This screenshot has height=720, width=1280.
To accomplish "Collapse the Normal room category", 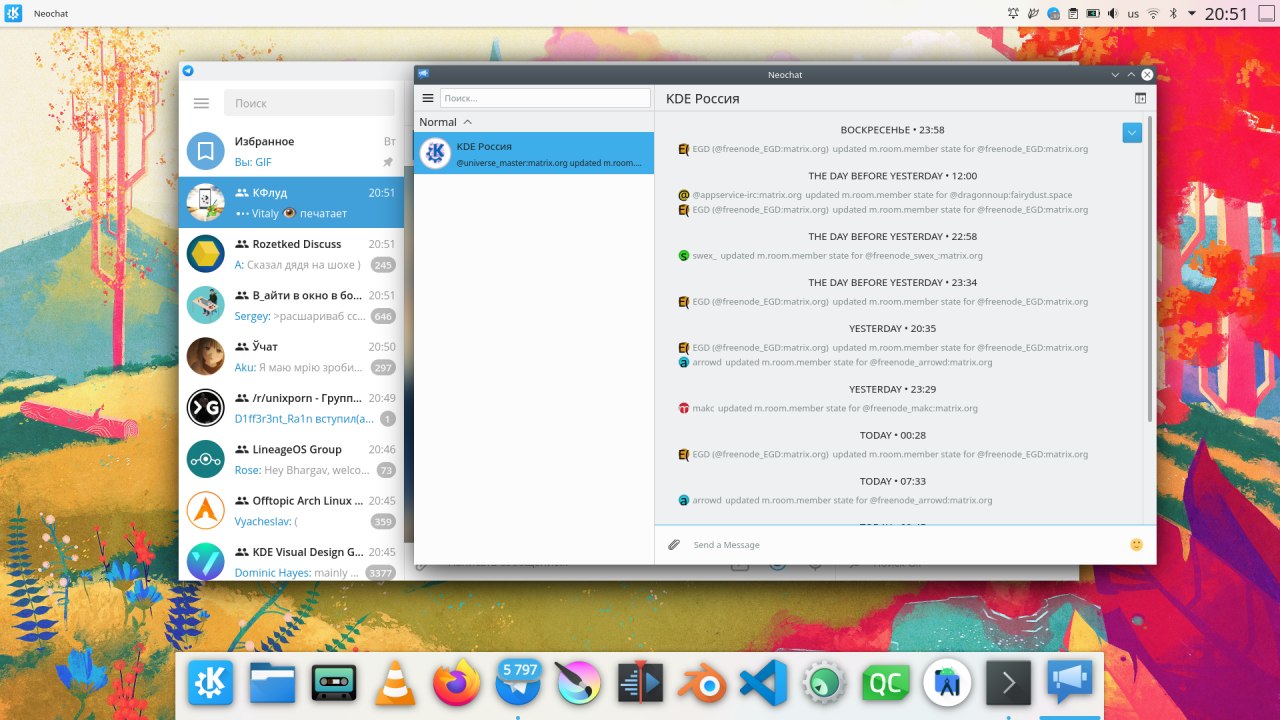I will point(446,122).
